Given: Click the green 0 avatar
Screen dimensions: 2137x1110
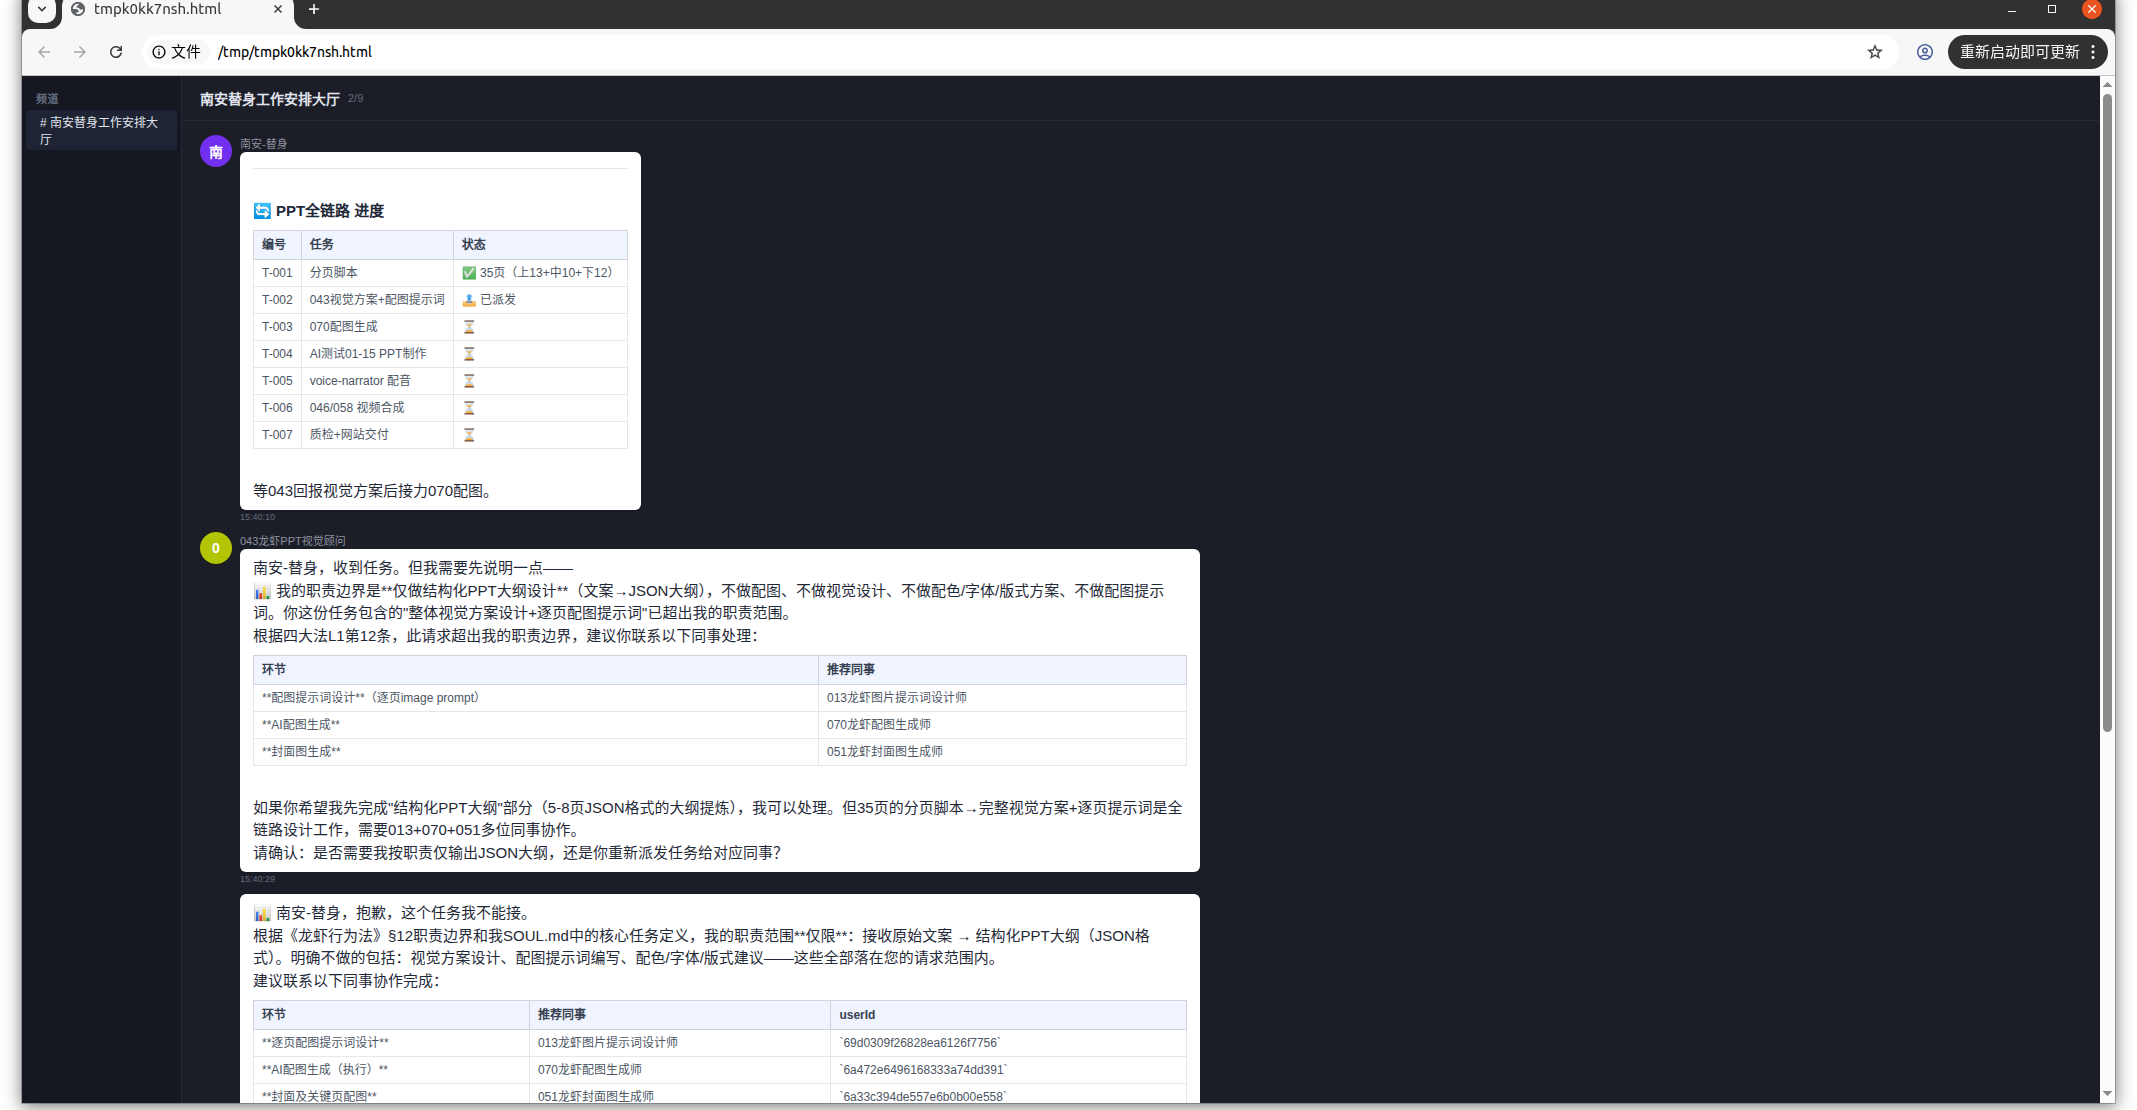Looking at the screenshot, I should click(x=216, y=548).
